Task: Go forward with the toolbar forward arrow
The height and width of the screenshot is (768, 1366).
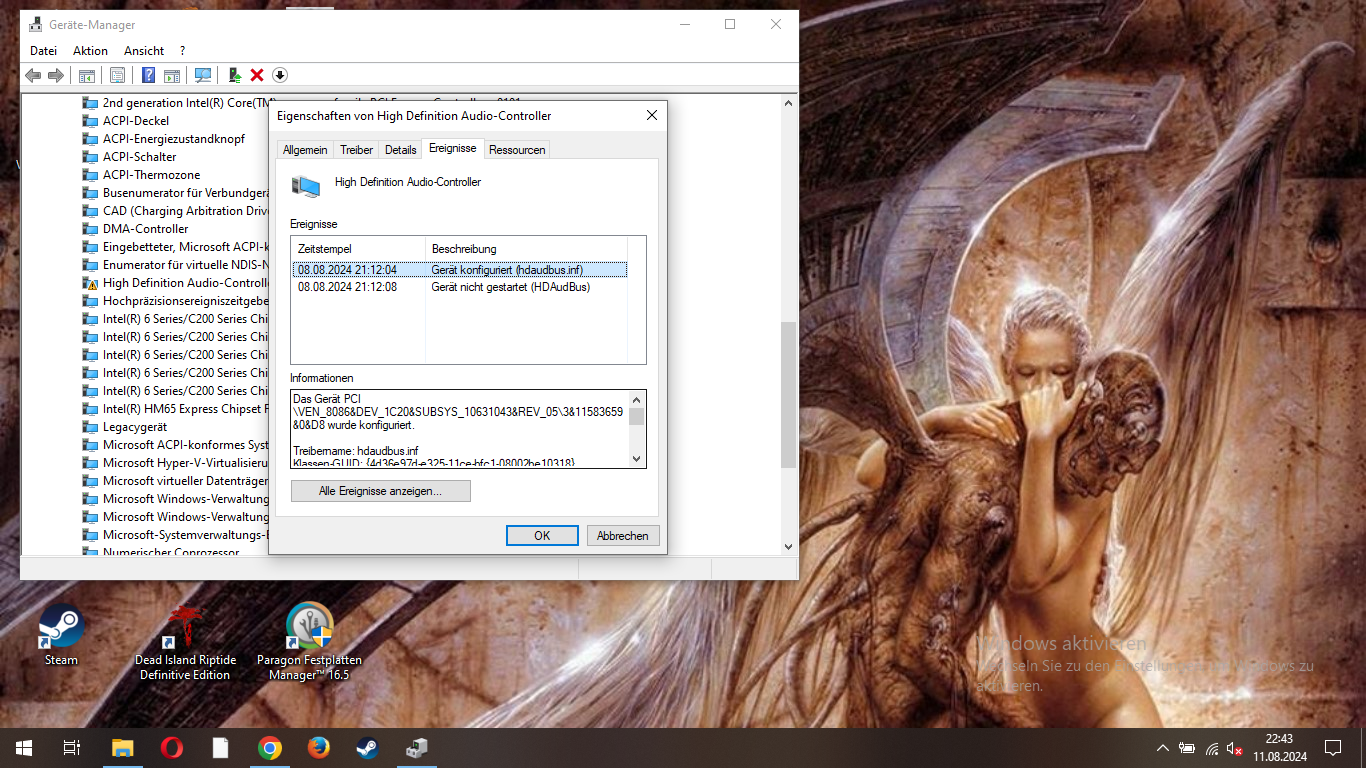Action: 56,75
